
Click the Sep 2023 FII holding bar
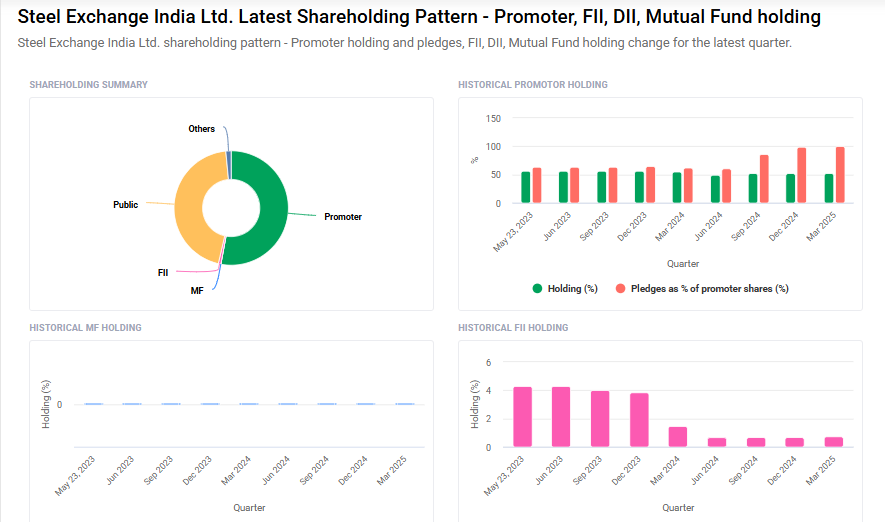[x=600, y=419]
